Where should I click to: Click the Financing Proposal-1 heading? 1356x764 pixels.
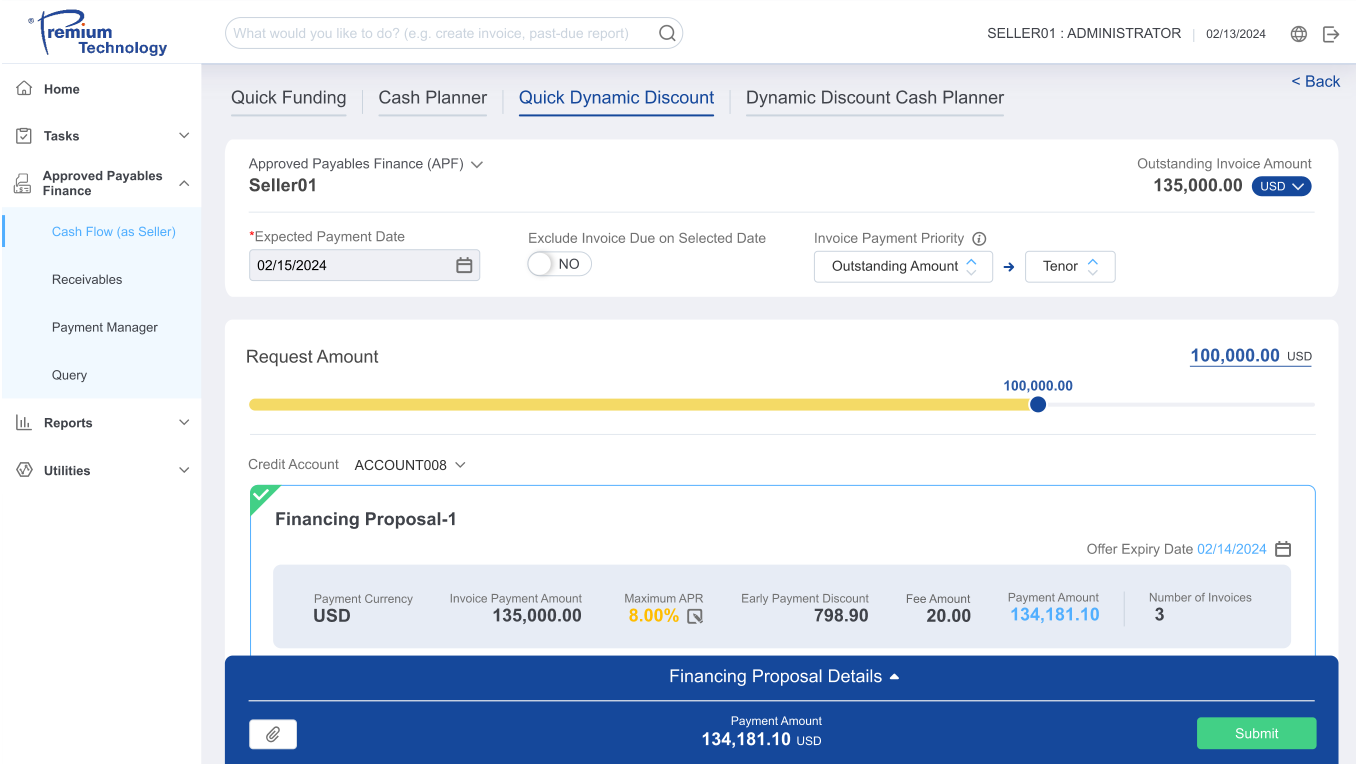365,519
